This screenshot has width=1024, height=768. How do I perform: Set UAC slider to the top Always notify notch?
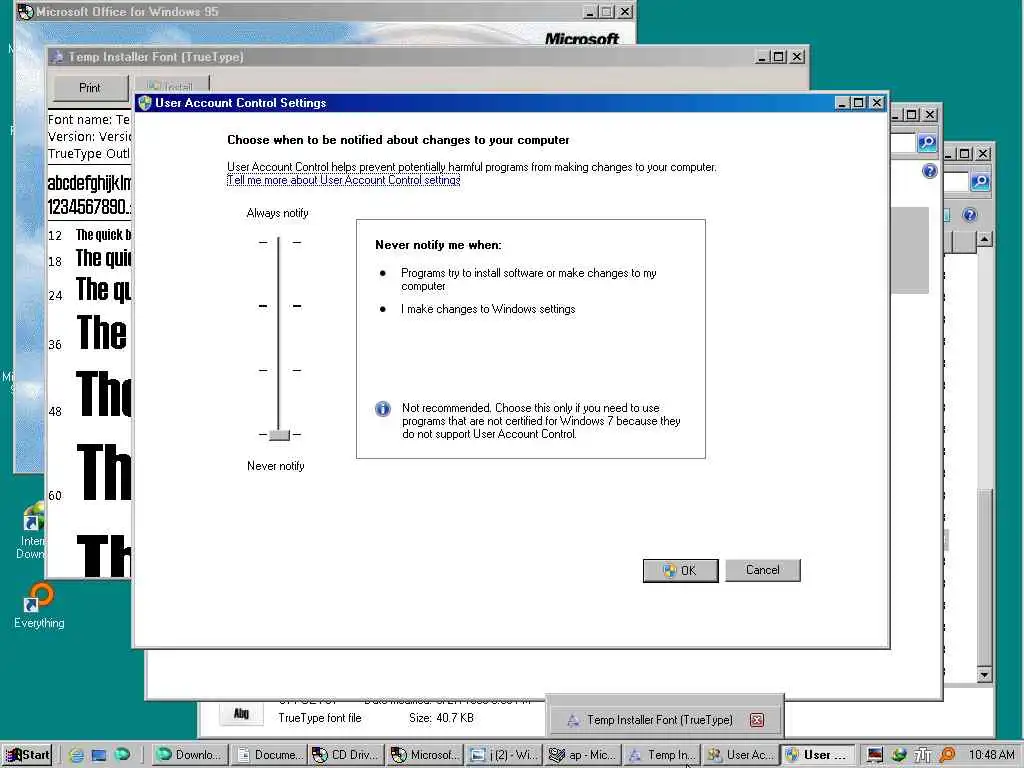(279, 242)
